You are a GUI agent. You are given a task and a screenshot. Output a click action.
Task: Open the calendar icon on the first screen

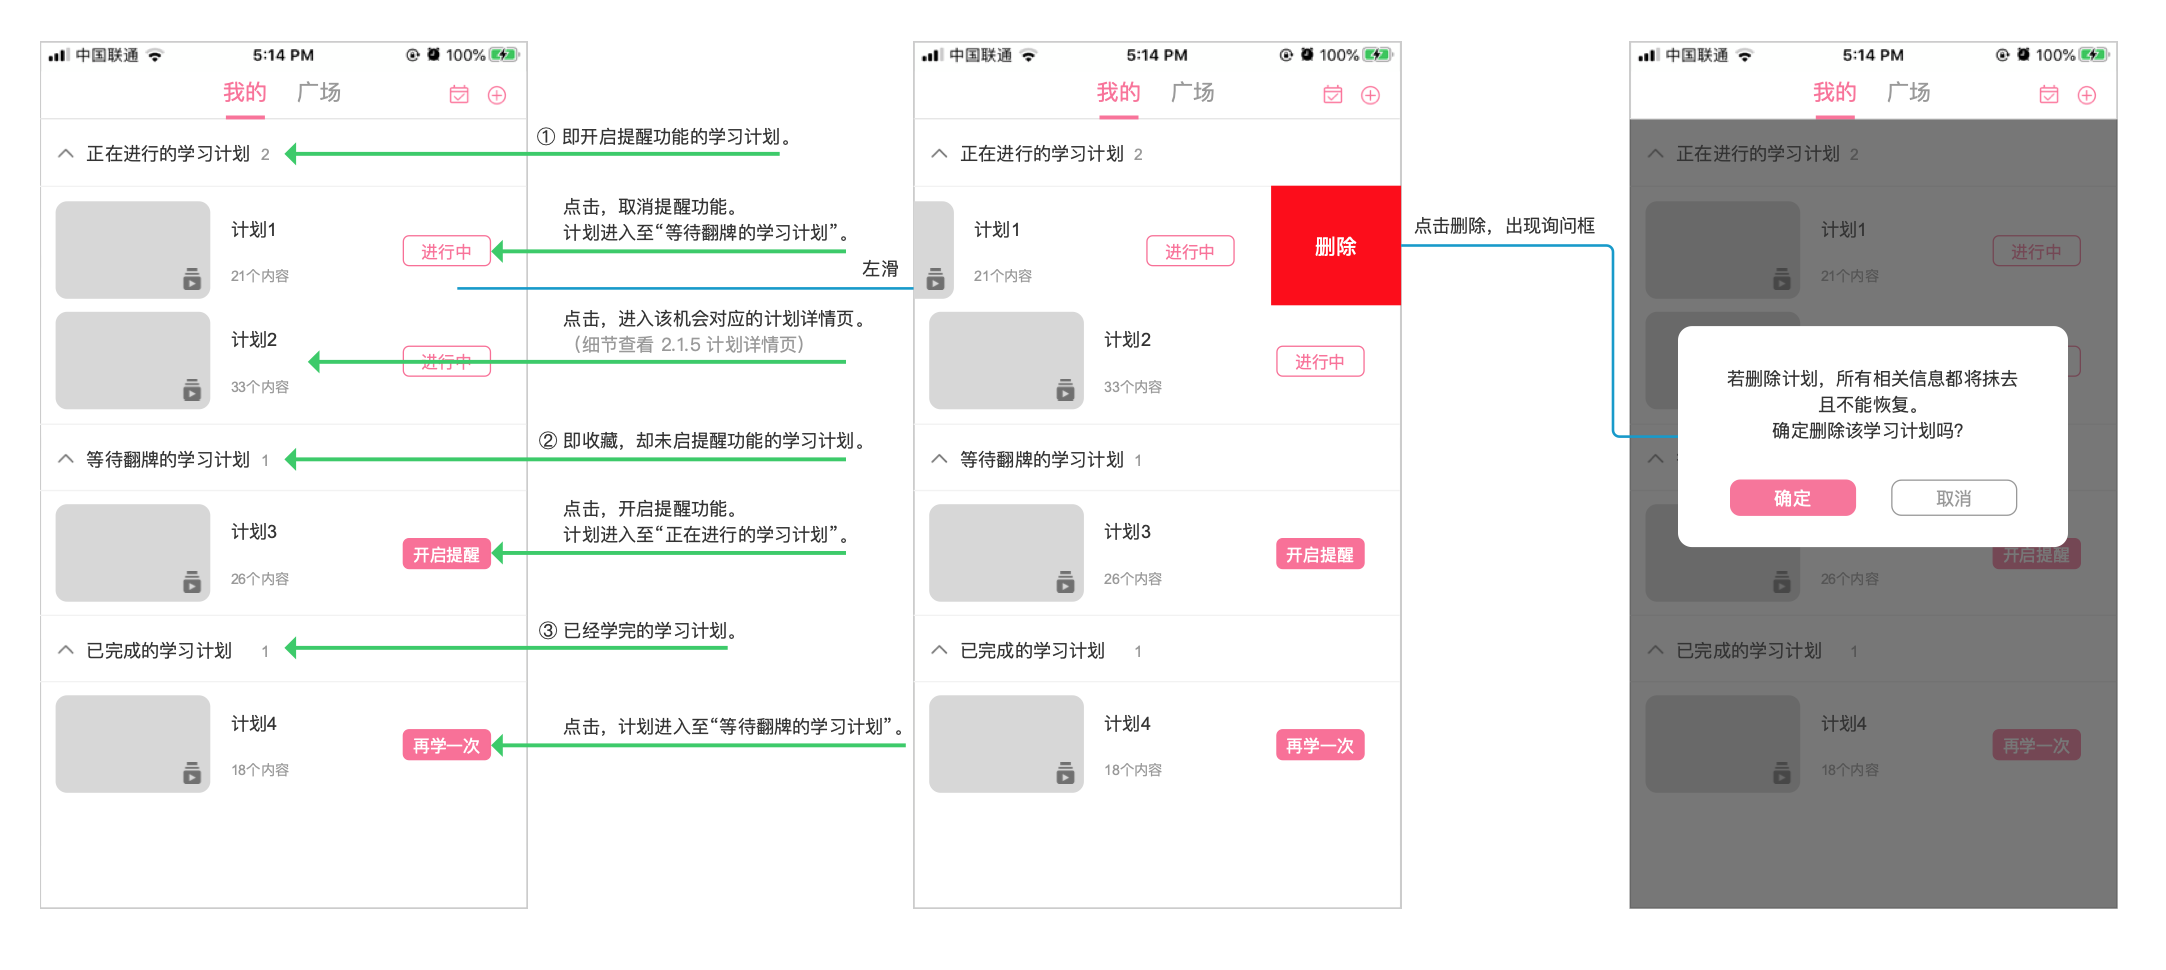(x=459, y=93)
